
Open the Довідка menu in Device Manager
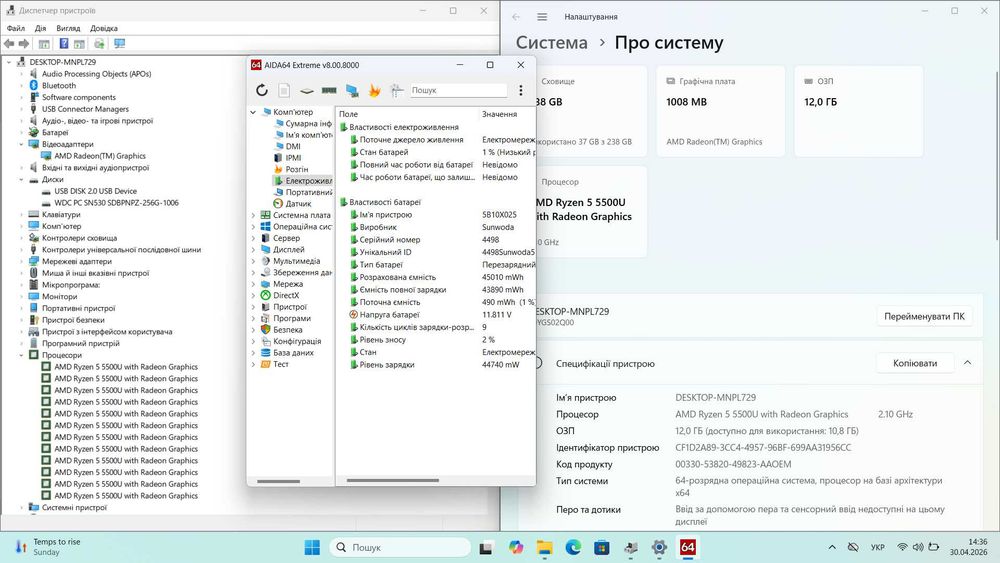coord(104,28)
